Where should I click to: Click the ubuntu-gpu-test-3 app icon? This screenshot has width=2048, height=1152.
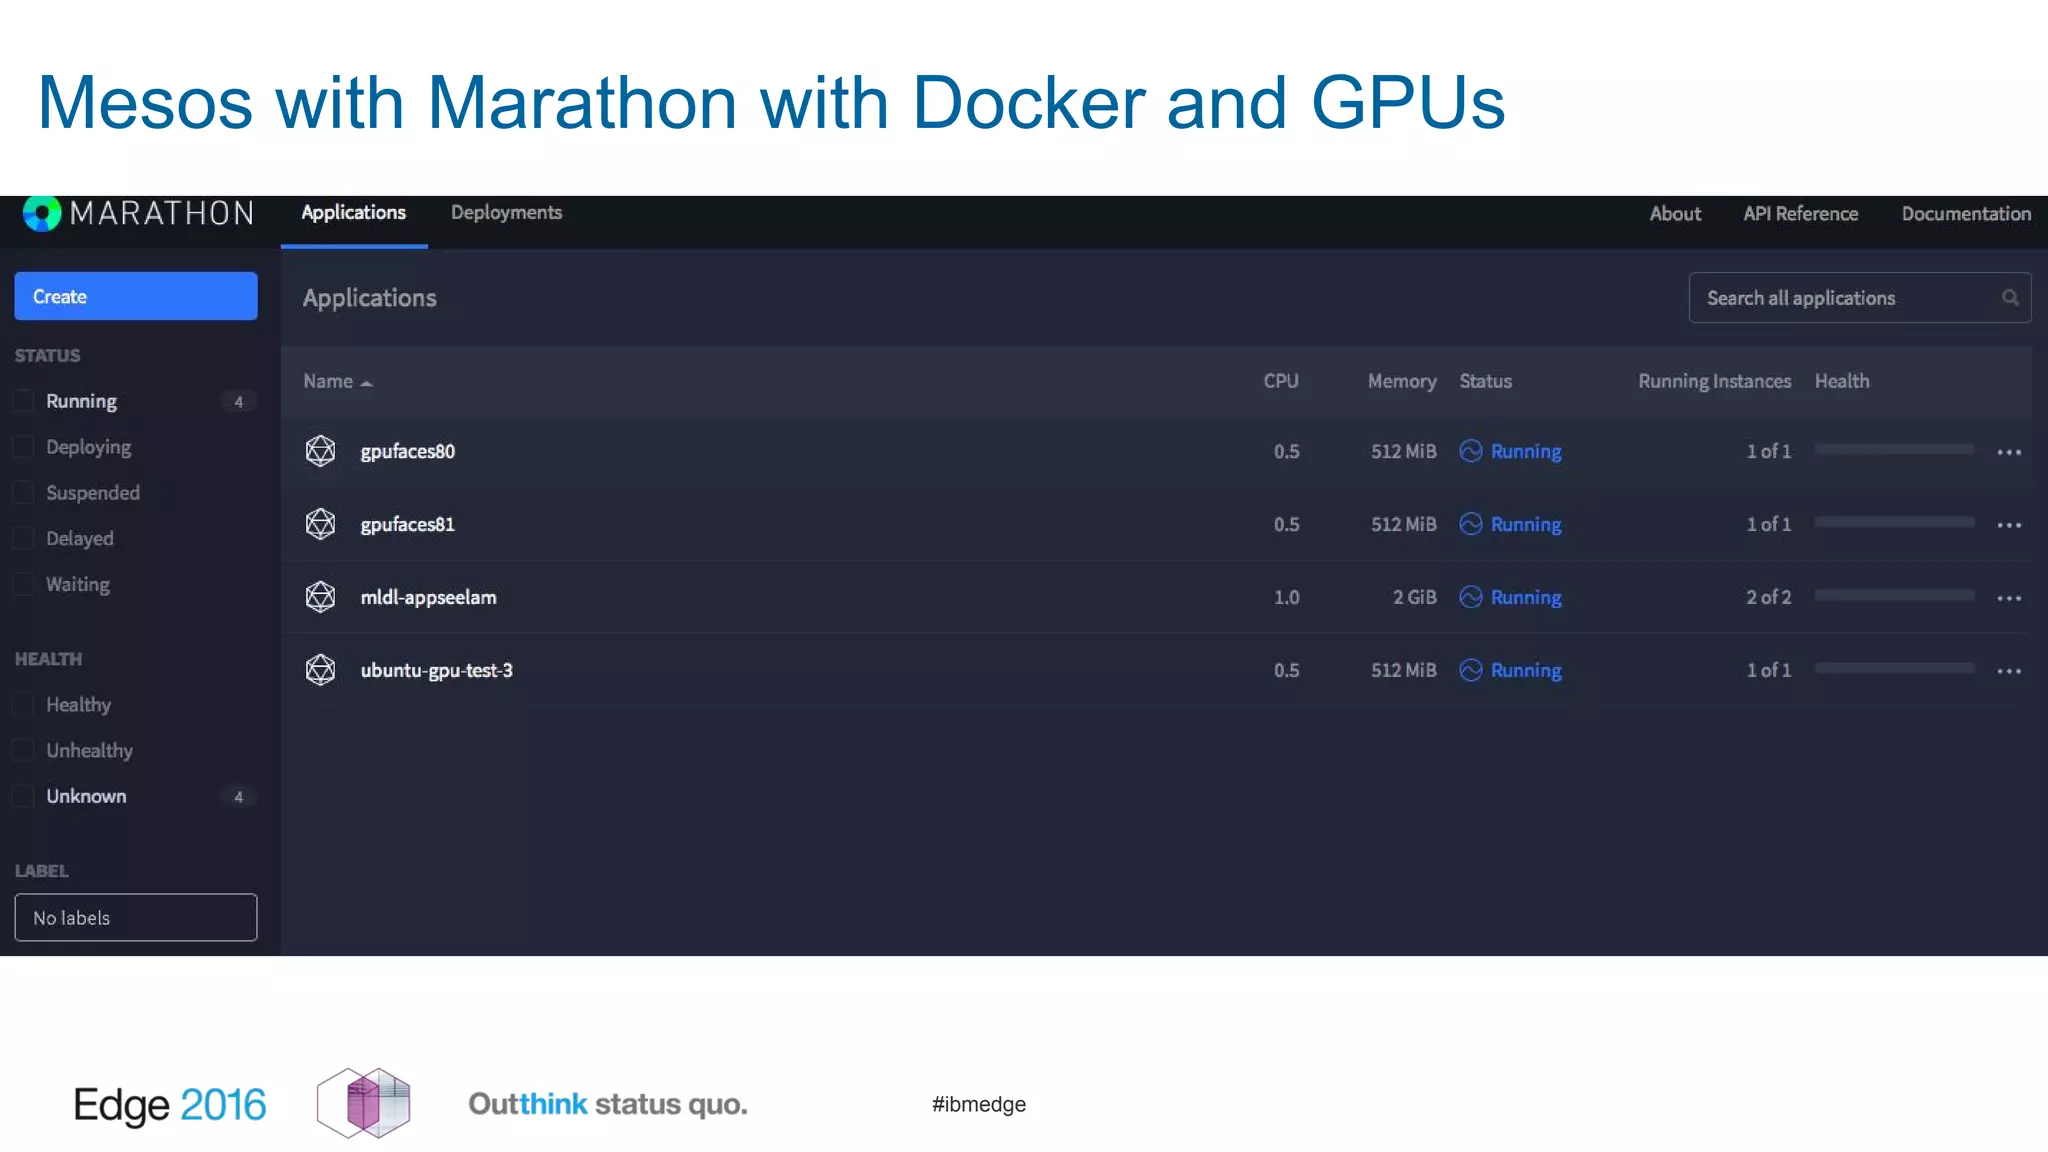[320, 670]
